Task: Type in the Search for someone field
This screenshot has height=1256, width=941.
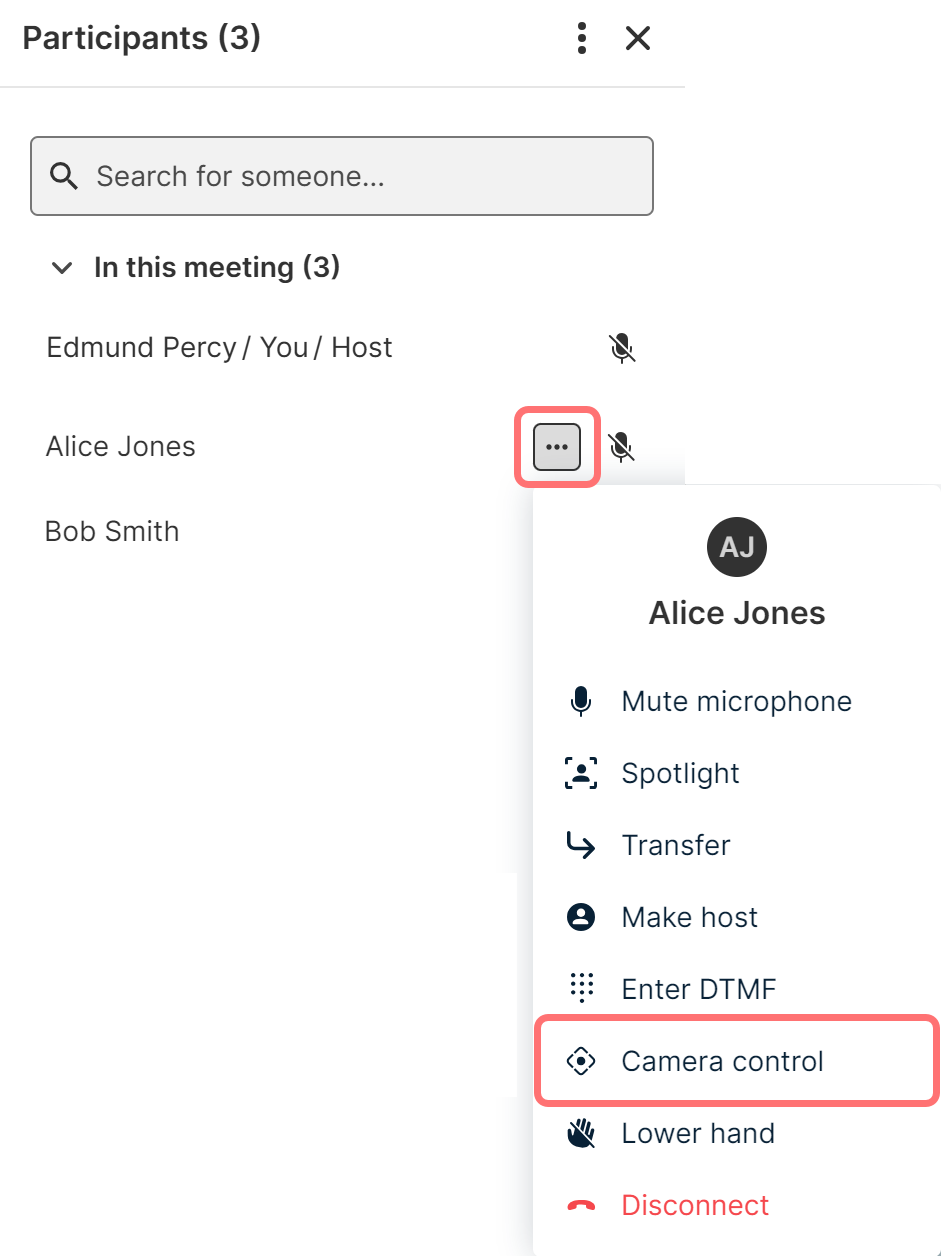Action: click(x=360, y=177)
